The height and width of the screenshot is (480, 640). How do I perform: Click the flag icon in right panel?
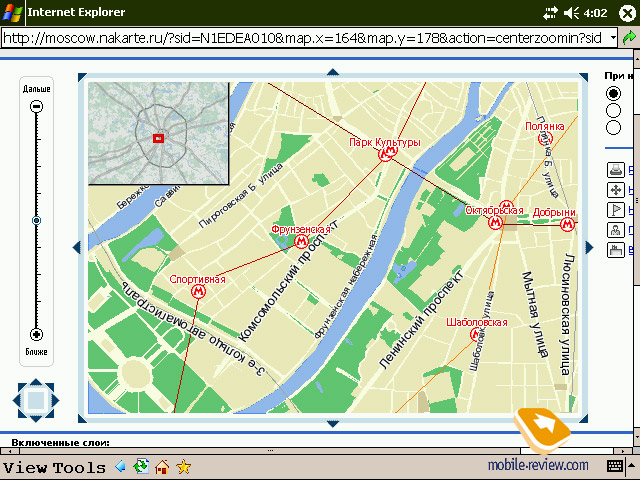(616, 210)
